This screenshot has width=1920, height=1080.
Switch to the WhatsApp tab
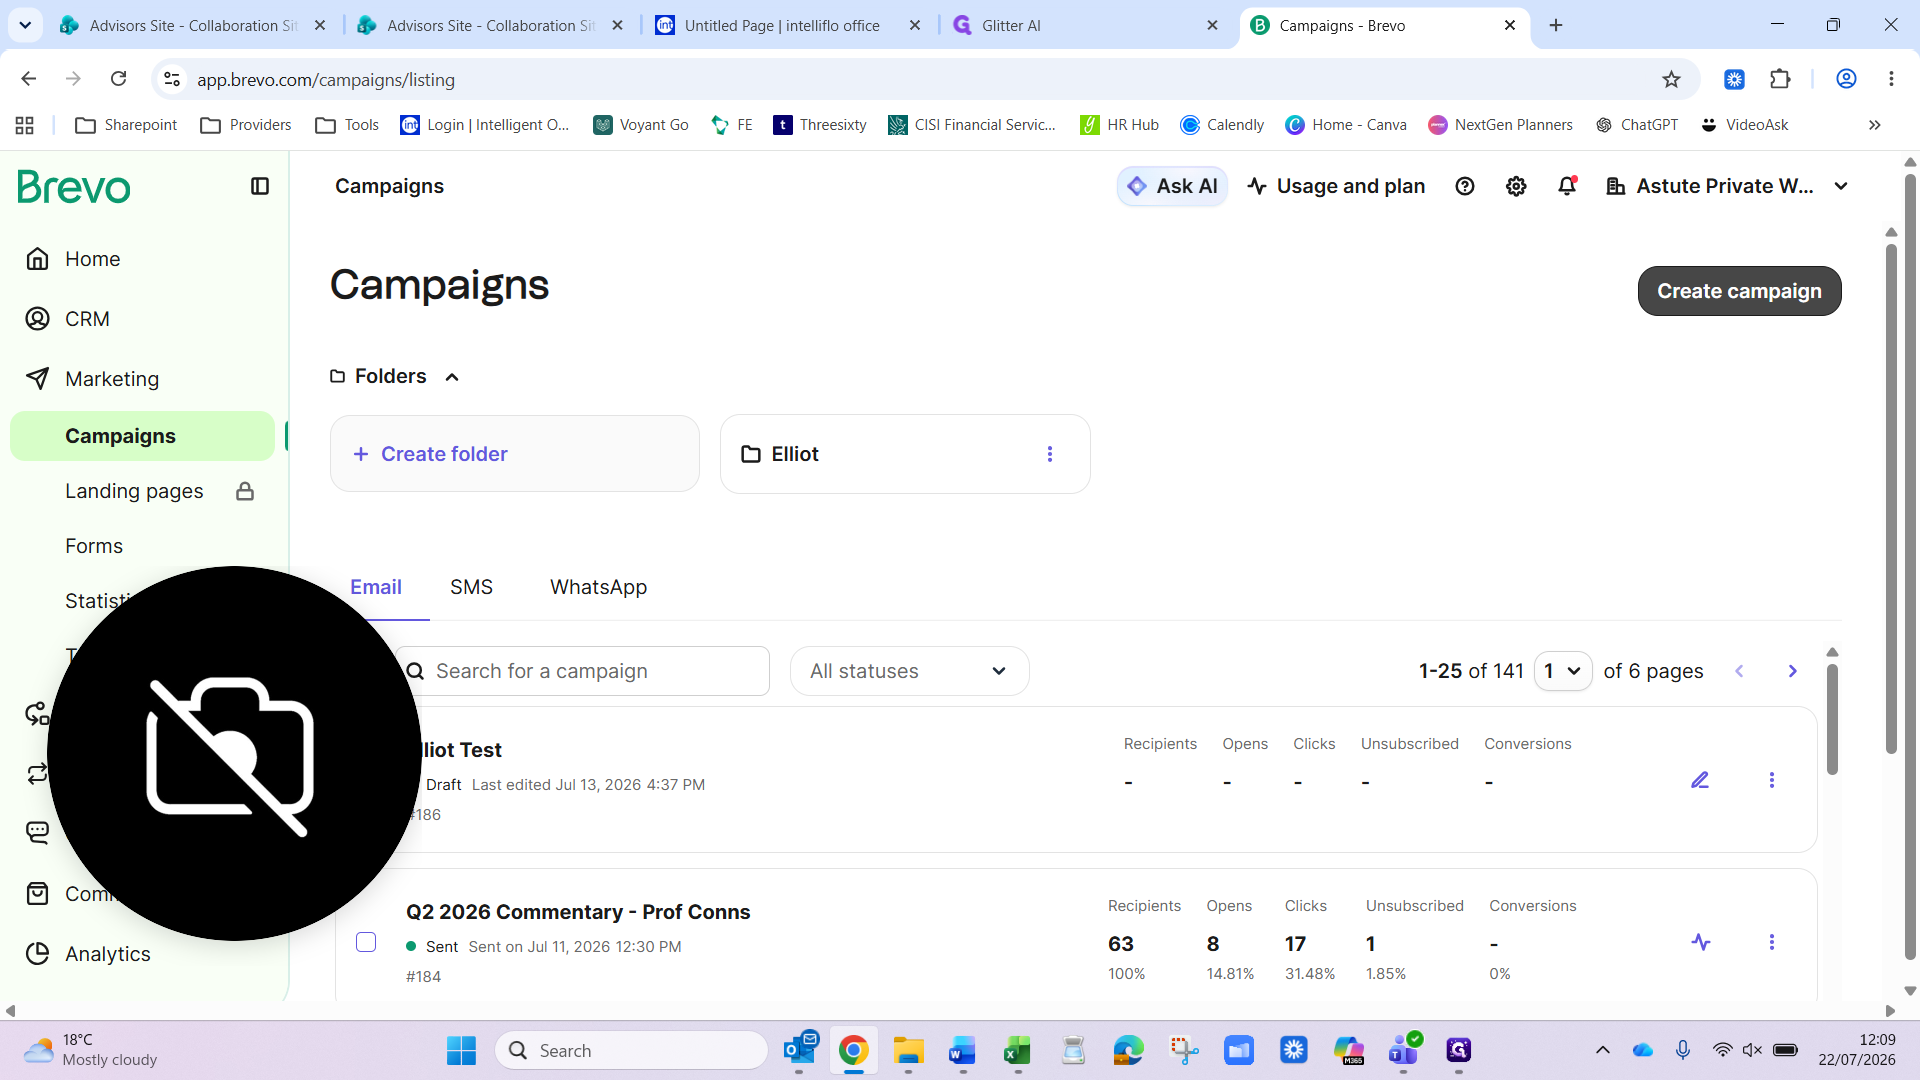coord(598,588)
